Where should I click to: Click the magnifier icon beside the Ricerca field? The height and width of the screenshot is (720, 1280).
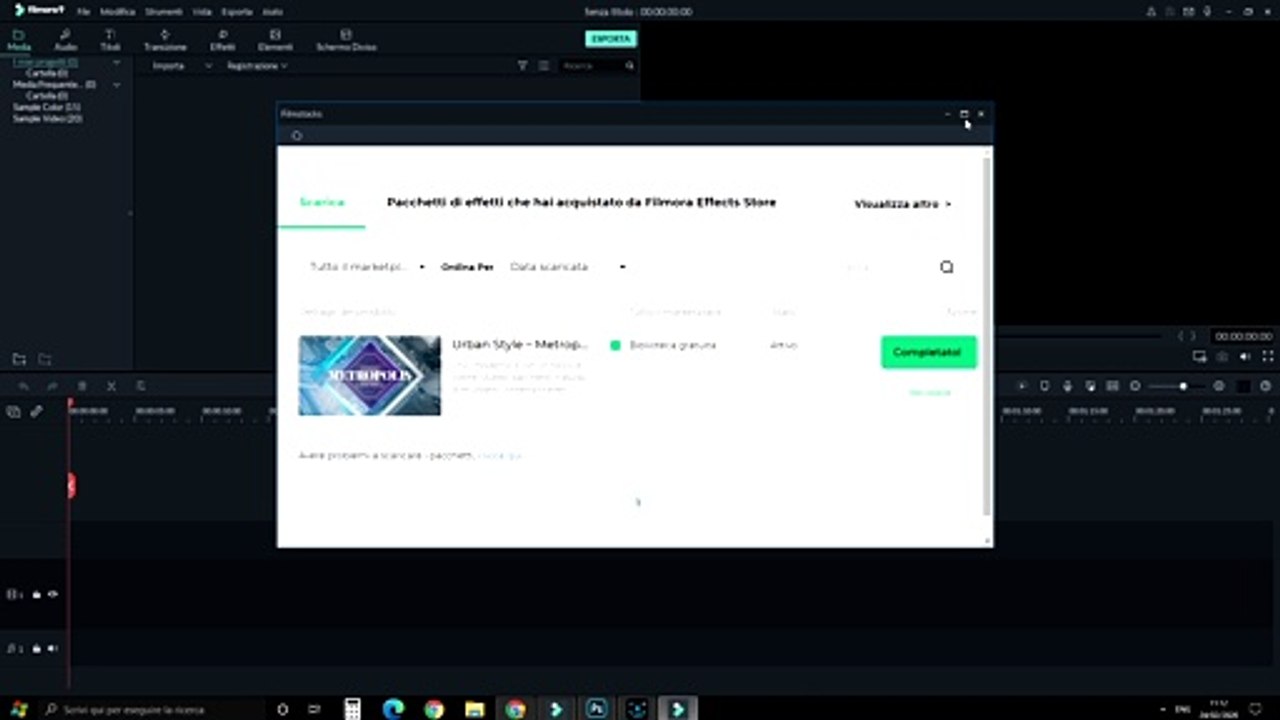coord(629,66)
